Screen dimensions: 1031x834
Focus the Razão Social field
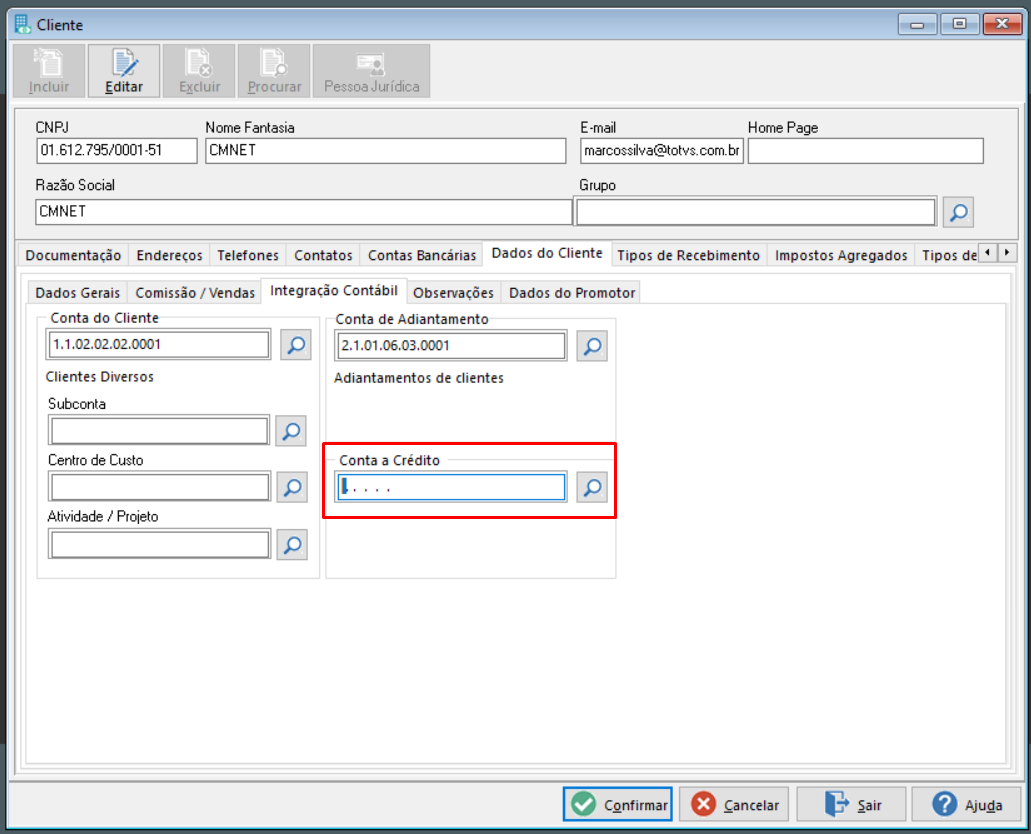click(x=303, y=212)
